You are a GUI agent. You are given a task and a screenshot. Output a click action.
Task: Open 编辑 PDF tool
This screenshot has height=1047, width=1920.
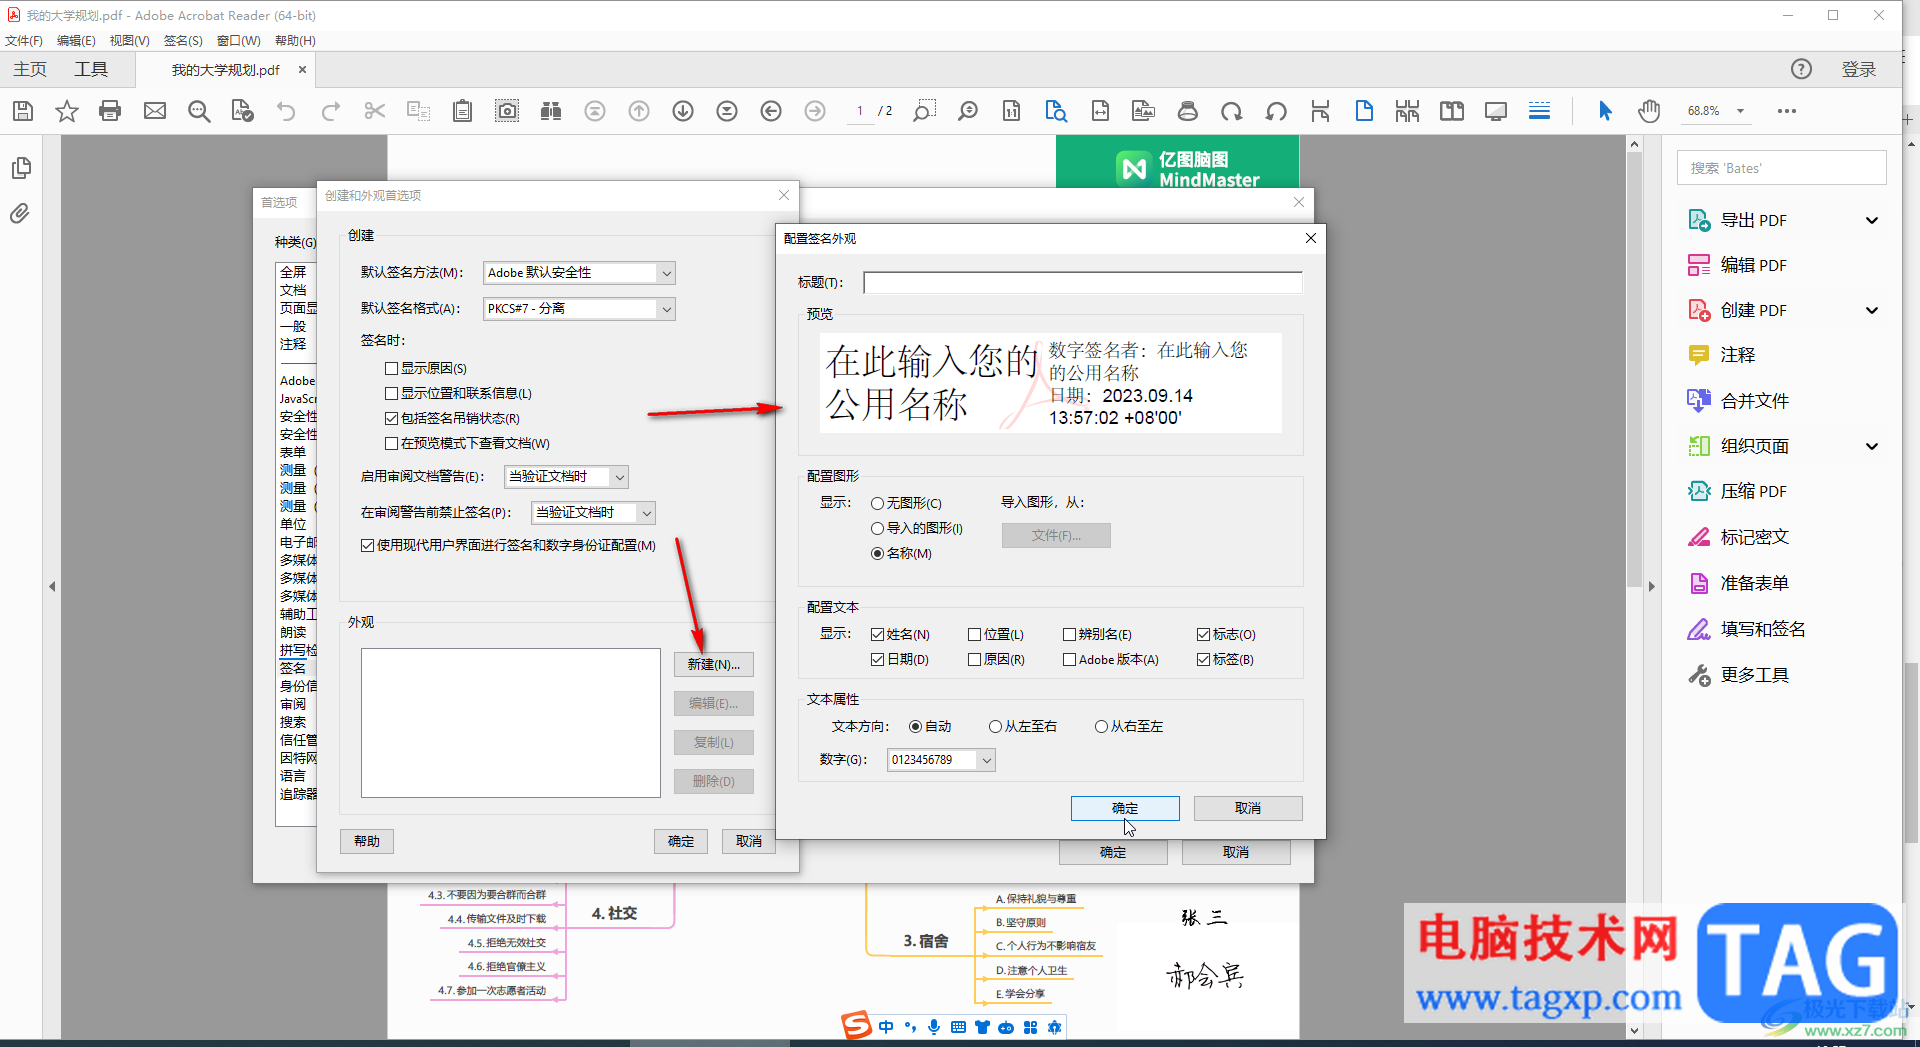(1752, 265)
